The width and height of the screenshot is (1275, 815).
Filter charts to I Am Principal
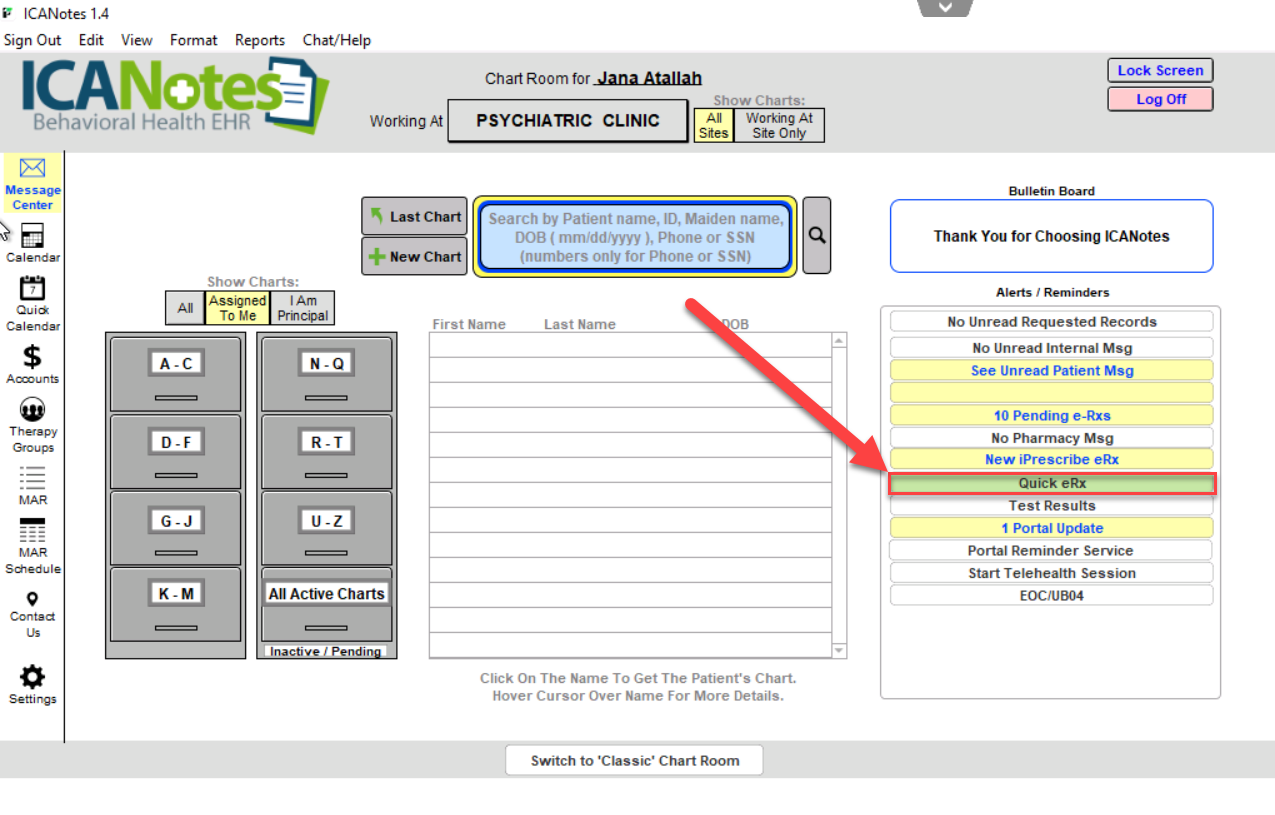(301, 307)
